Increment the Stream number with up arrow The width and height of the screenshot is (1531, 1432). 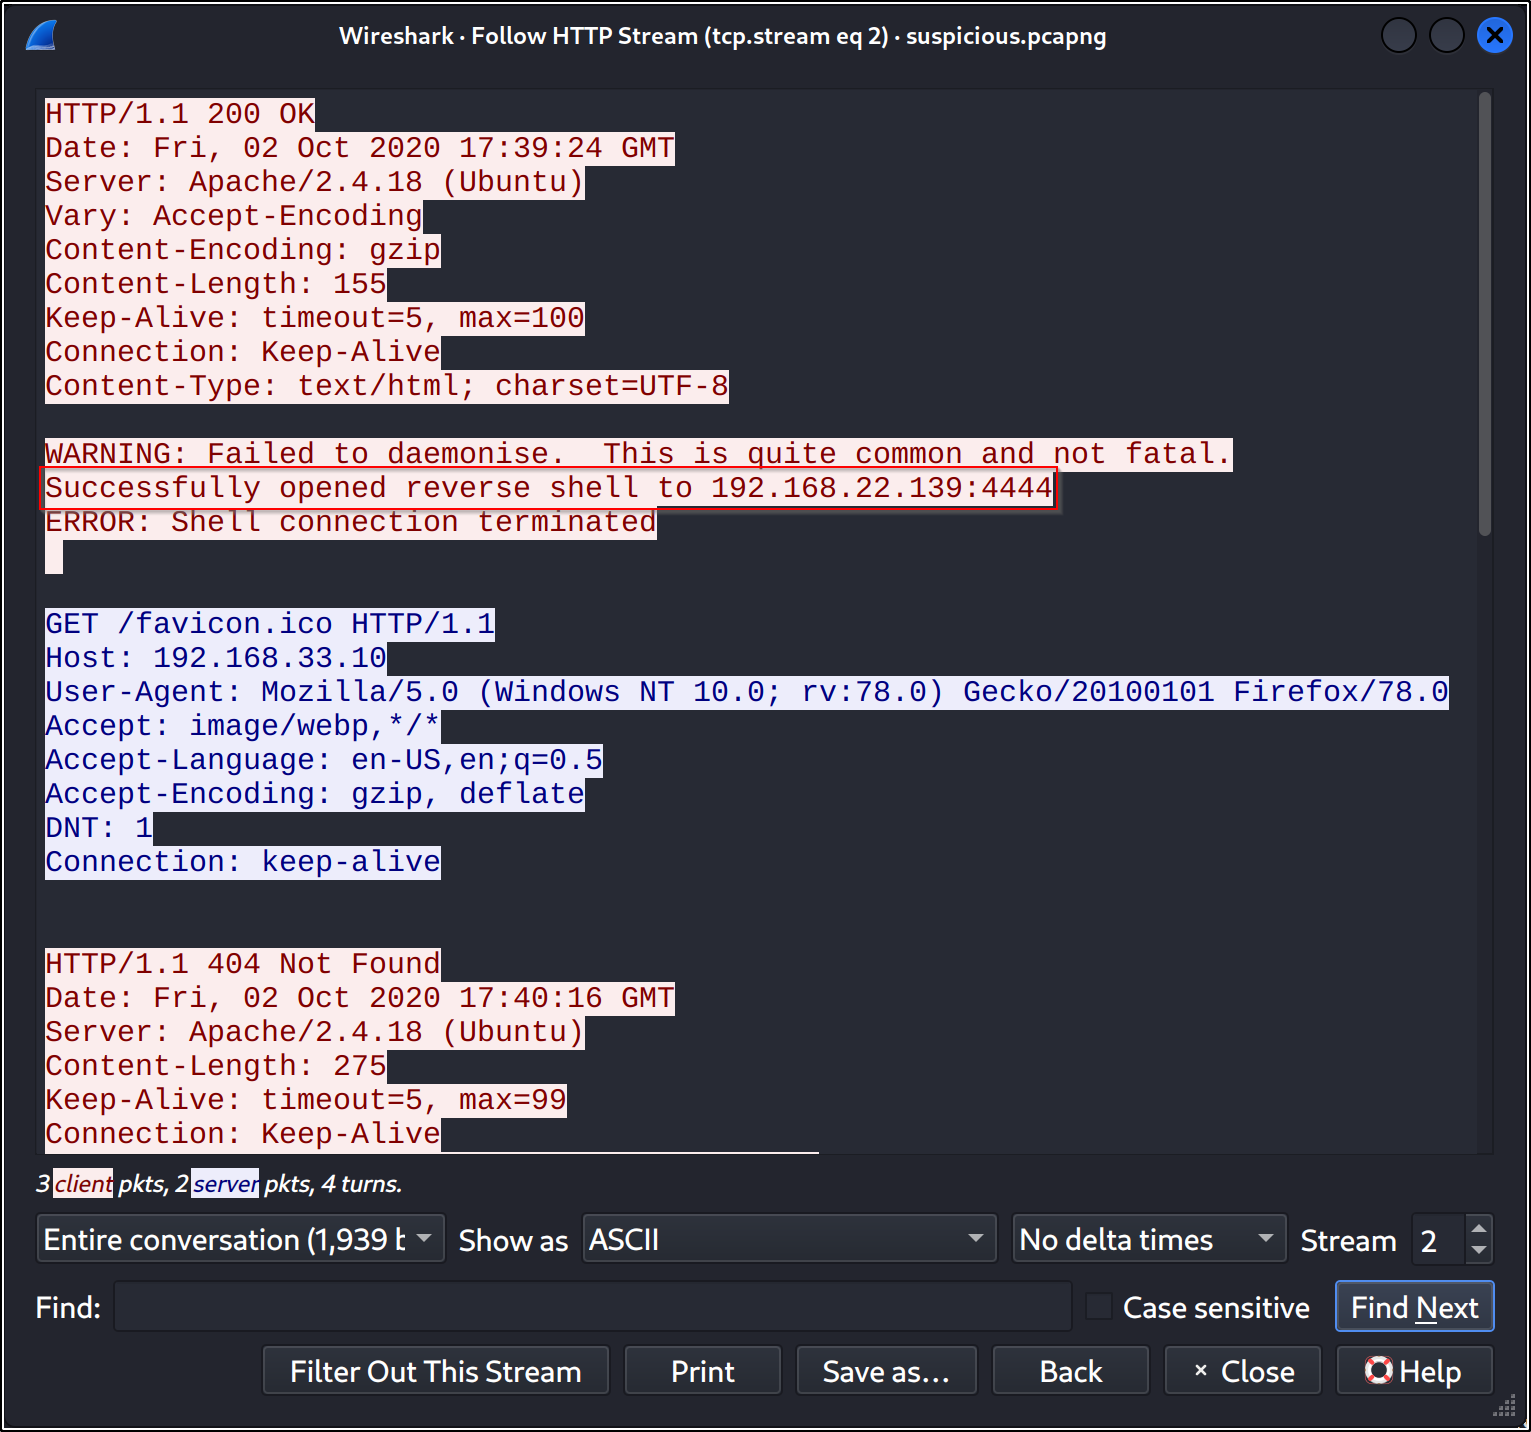(1479, 1228)
